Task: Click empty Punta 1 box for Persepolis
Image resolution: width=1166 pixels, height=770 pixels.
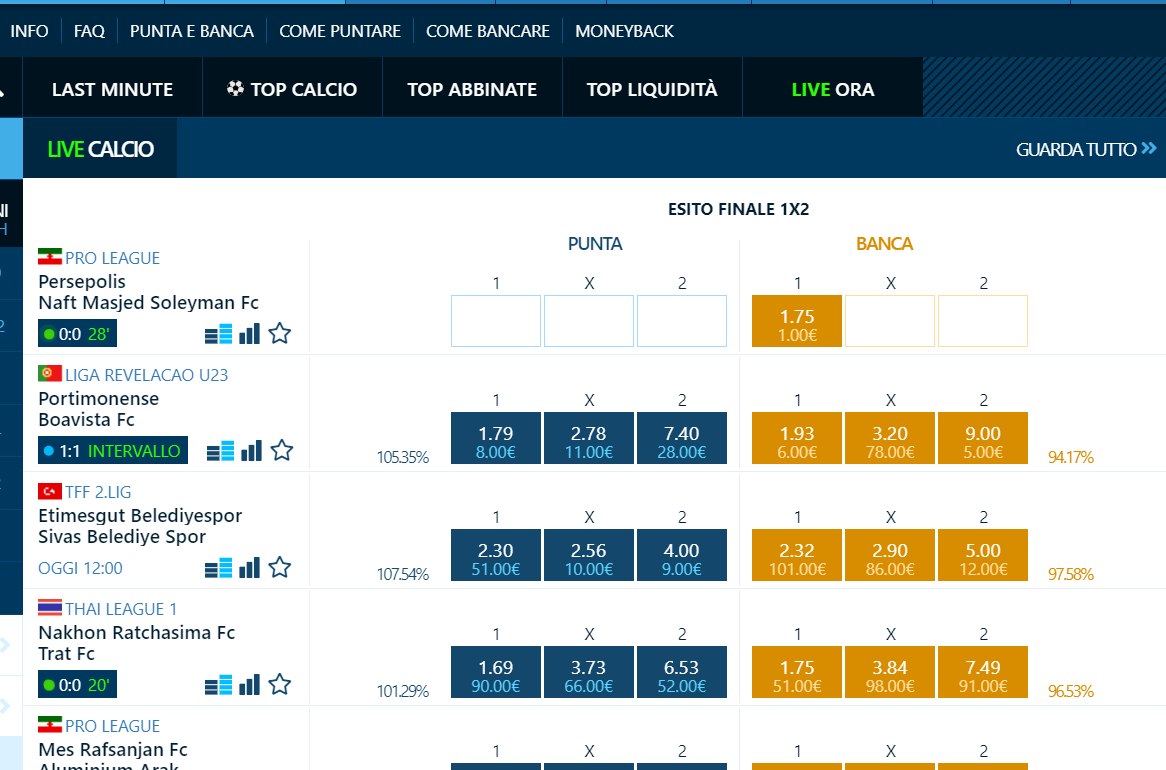Action: [496, 321]
